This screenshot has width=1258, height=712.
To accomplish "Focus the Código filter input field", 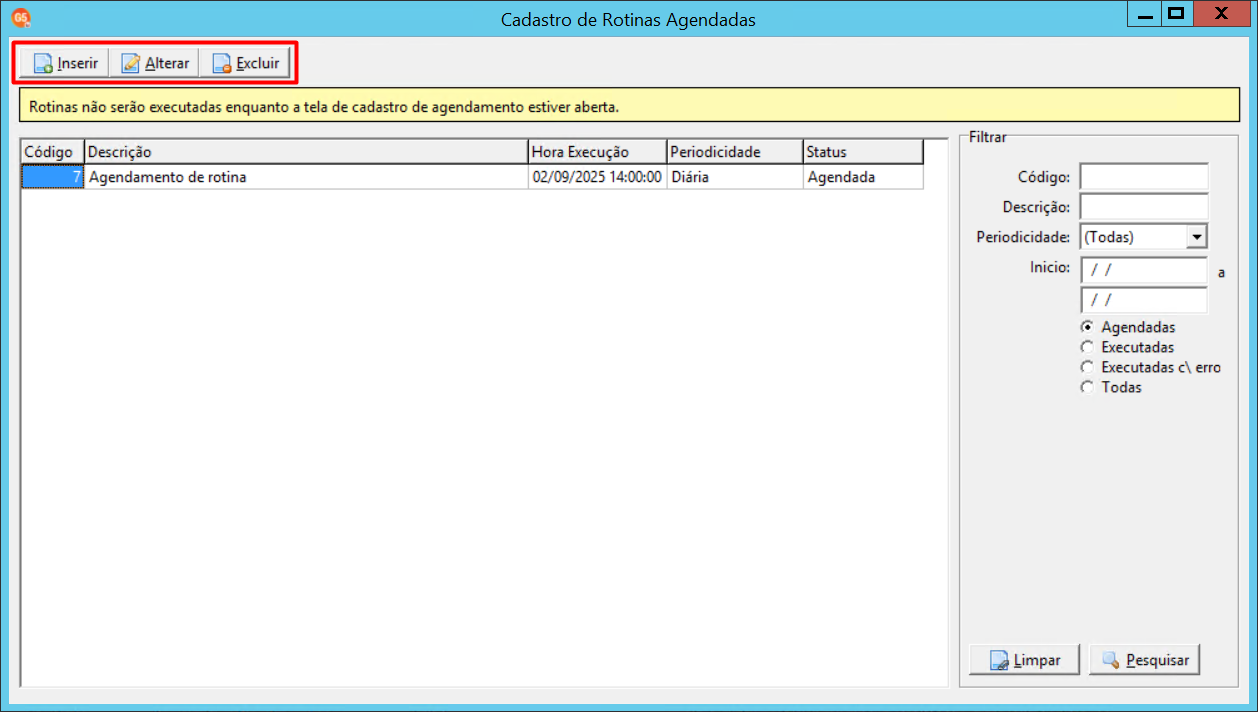I will coord(1144,177).
